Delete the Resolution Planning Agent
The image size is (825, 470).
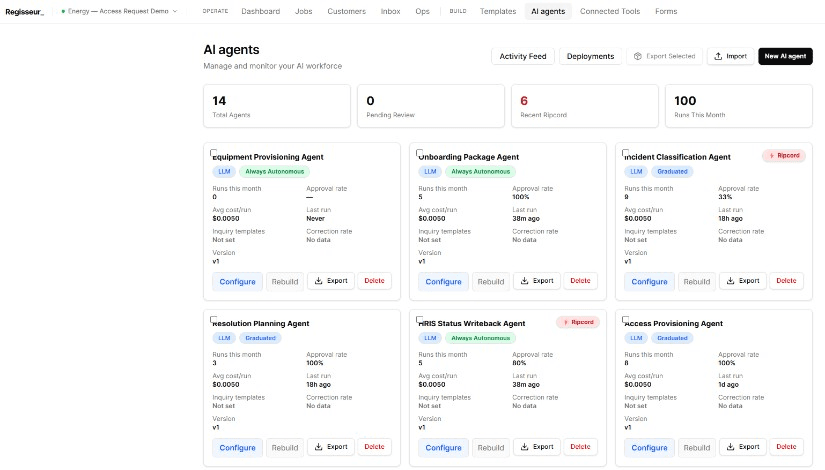coord(374,447)
